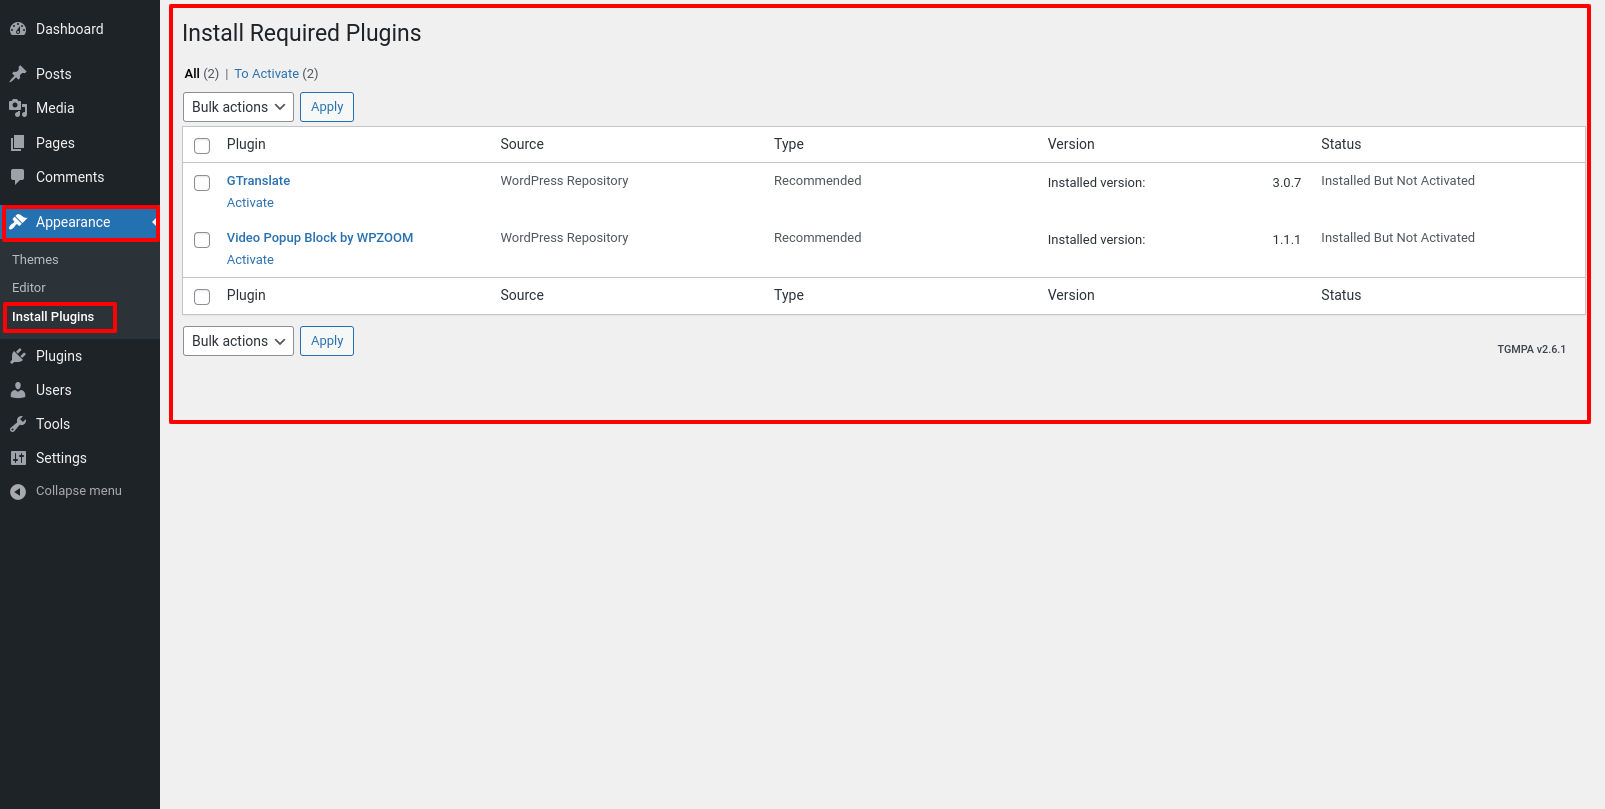
Task: Open the top Bulk actions dropdown
Action: pos(238,107)
